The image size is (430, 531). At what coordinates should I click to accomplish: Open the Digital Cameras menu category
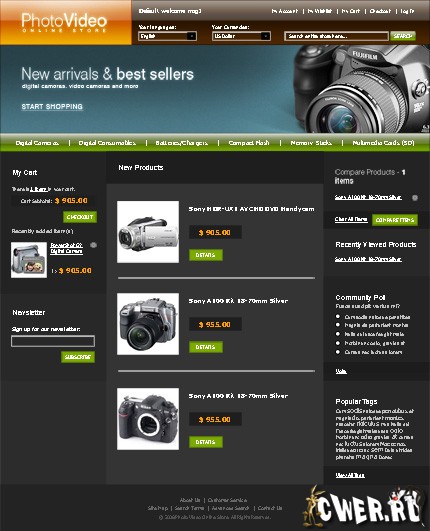pyautogui.click(x=37, y=143)
